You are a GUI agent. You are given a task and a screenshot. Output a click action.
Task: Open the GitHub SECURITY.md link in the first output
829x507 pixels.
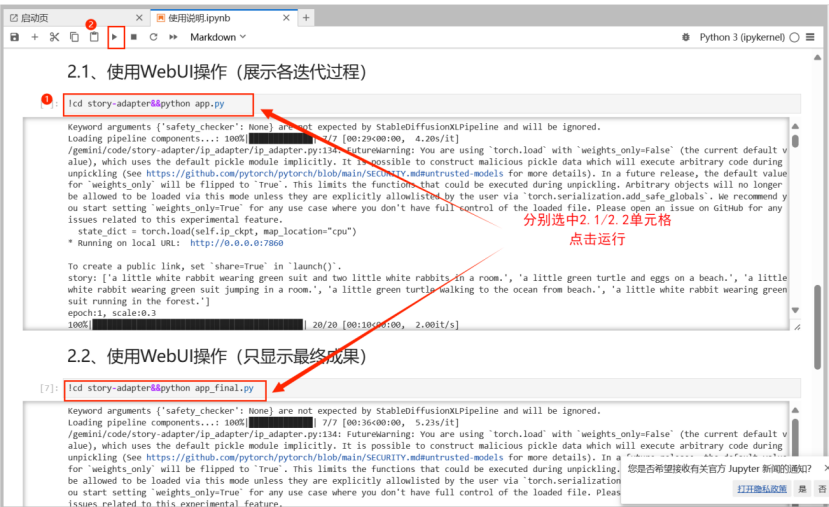325,173
